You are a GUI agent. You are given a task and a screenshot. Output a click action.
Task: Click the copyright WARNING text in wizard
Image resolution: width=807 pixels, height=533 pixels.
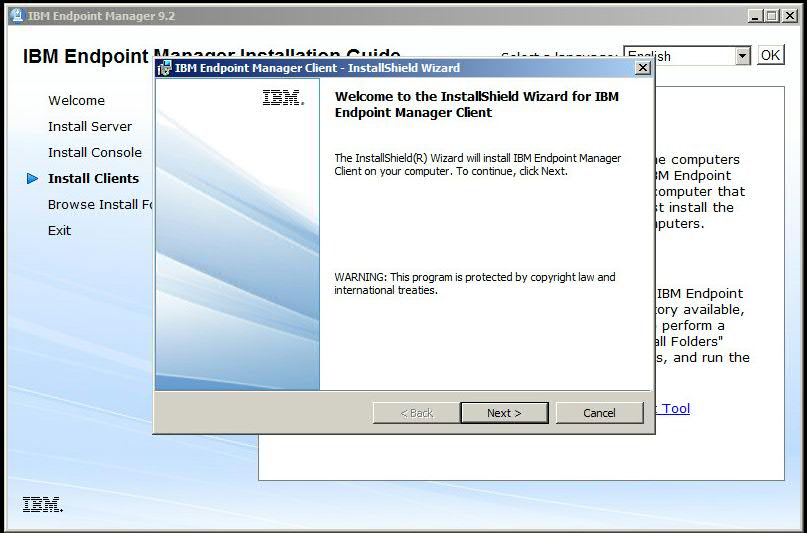[475, 283]
